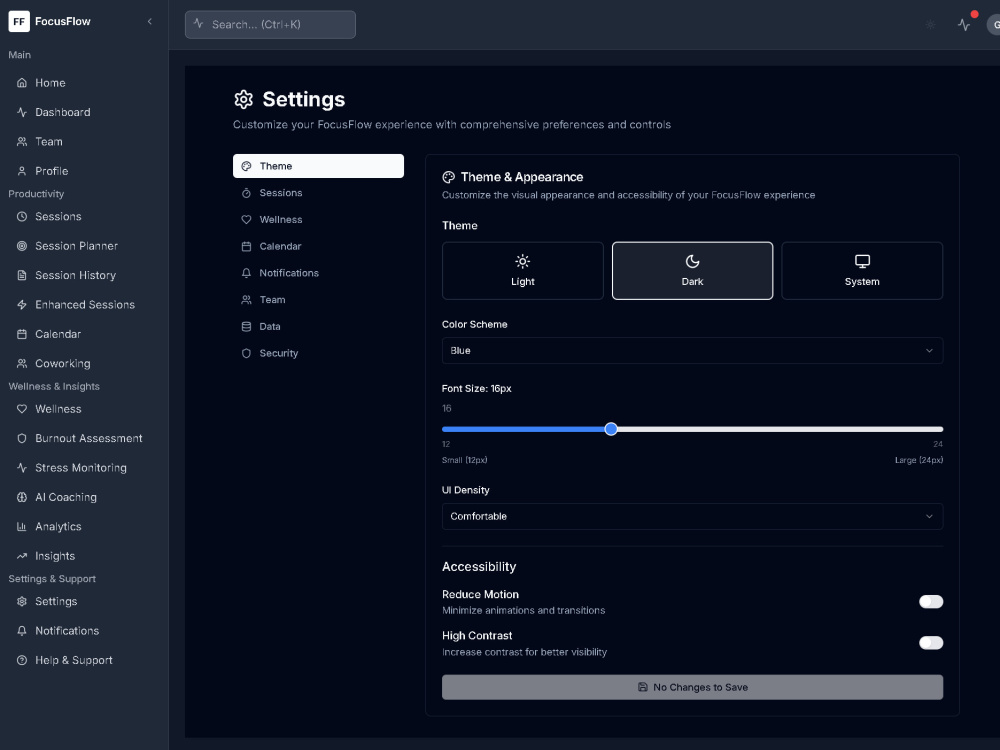Image resolution: width=1000 pixels, height=750 pixels.
Task: Click the sidebar Wellness heart icon
Action: (x=22, y=409)
